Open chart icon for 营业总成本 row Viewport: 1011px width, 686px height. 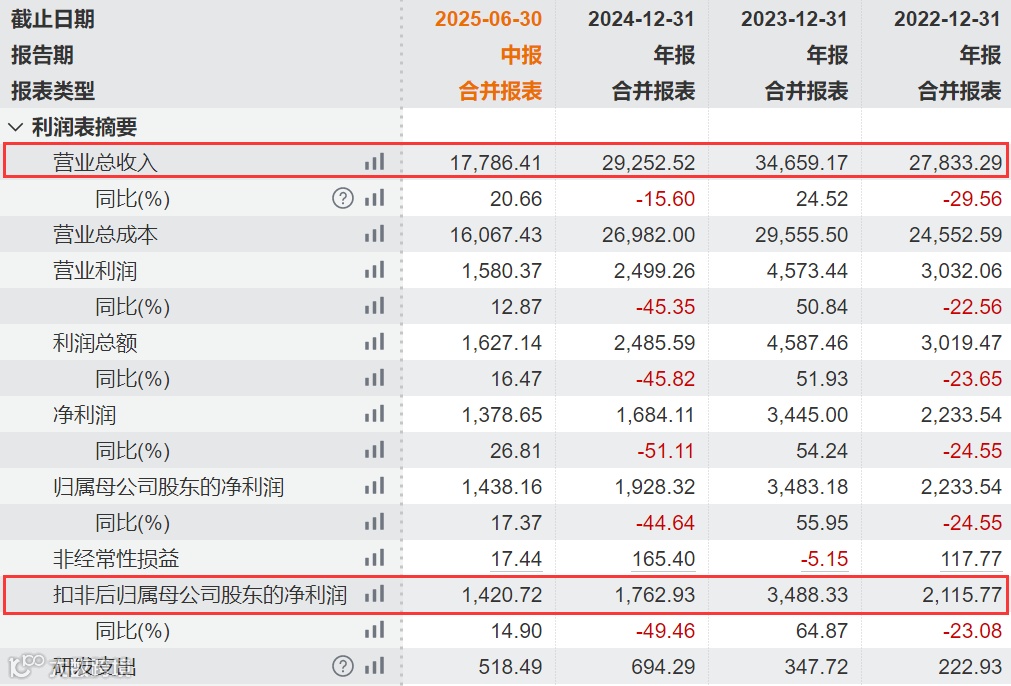(375, 234)
